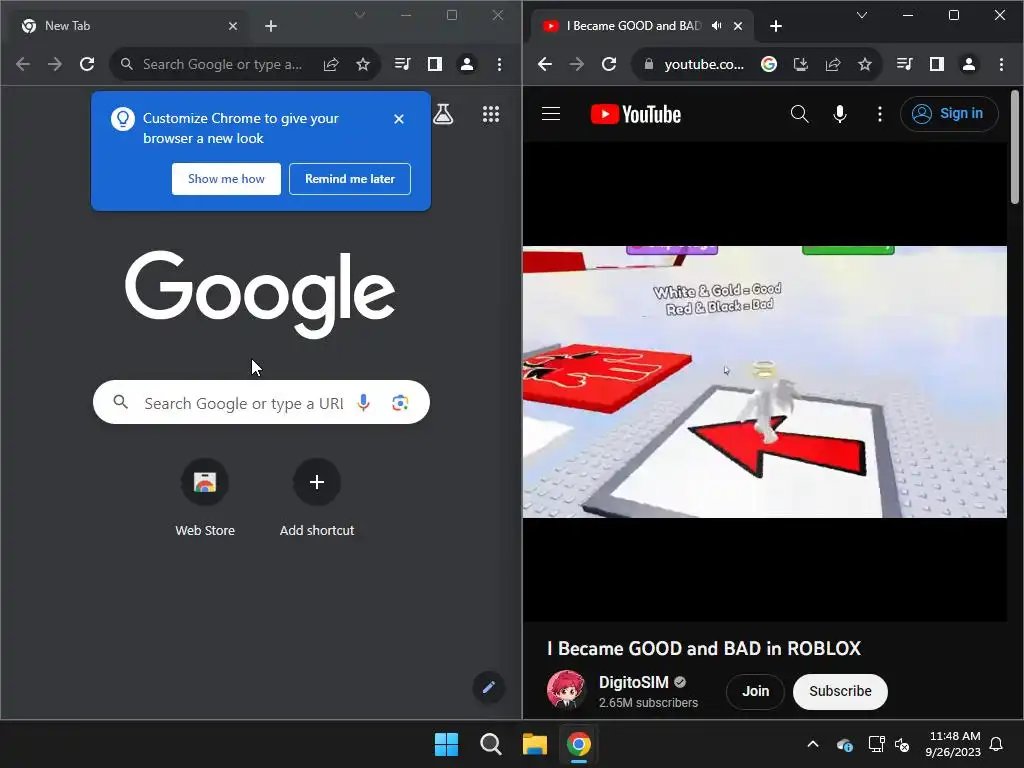Share this page icon in the left window omnibox
Viewport: 1024px width, 768px height.
(x=331, y=64)
